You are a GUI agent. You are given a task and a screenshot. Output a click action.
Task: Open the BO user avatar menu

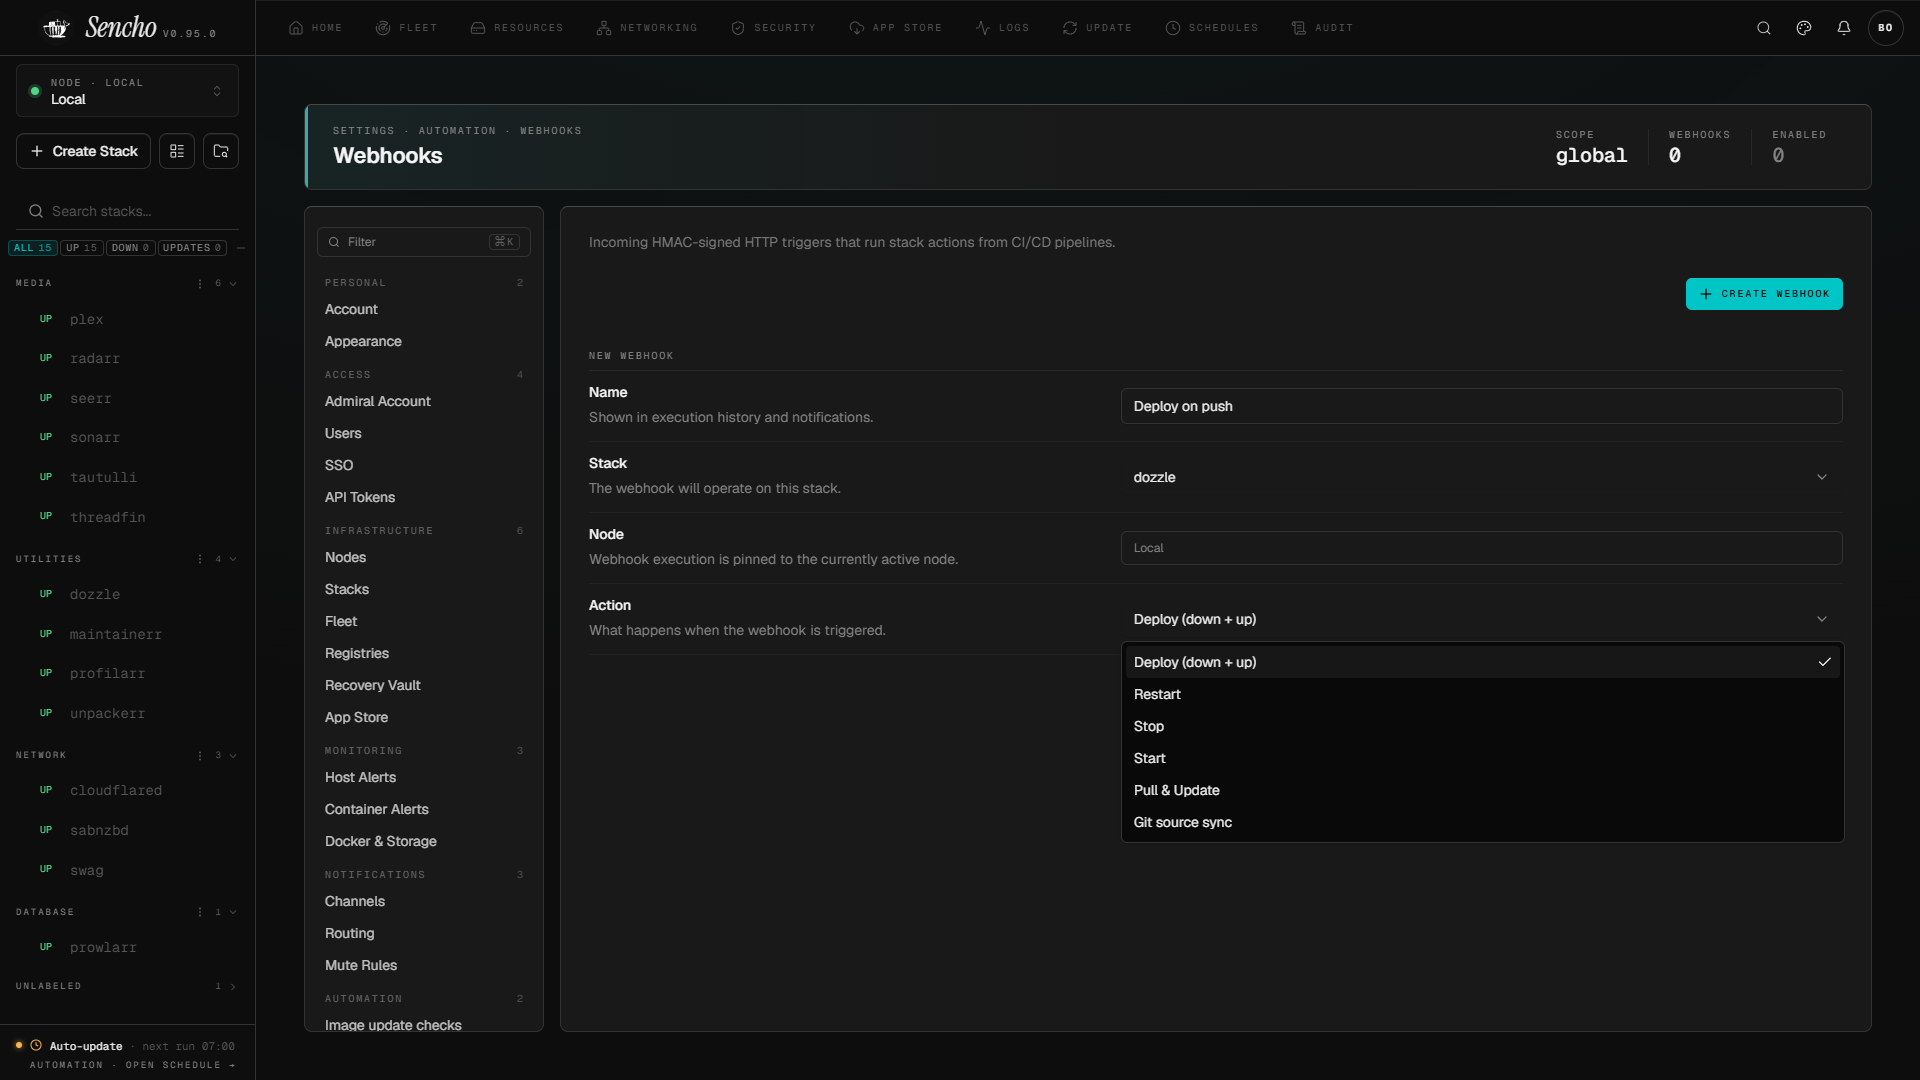1885,28
